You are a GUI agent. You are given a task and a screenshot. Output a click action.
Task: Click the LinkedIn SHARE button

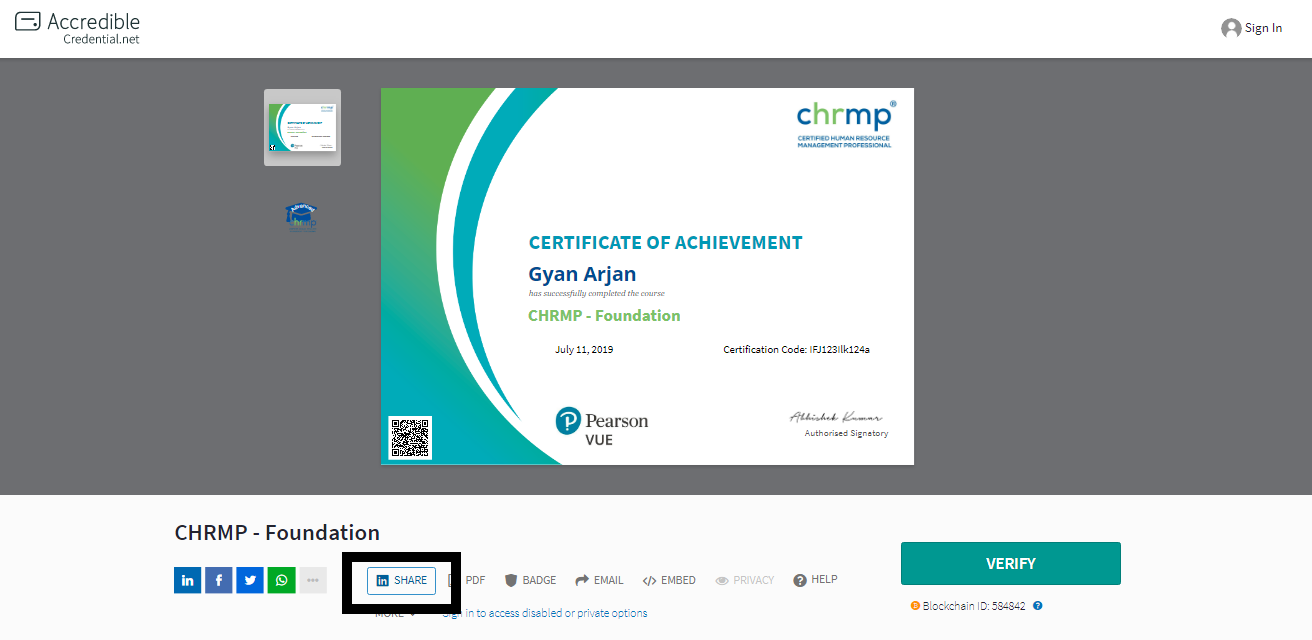coord(401,581)
